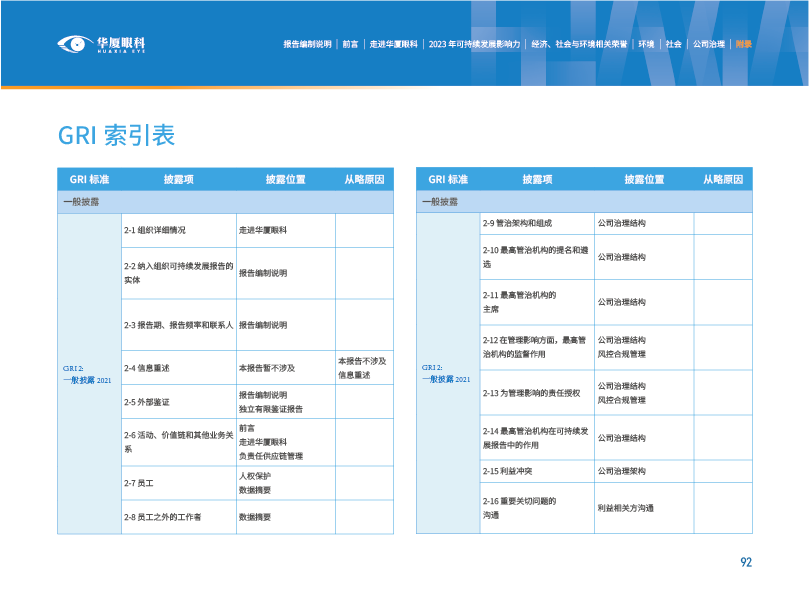Click the 2-13 disclosure item cell
The image size is (809, 596).
tap(536, 393)
